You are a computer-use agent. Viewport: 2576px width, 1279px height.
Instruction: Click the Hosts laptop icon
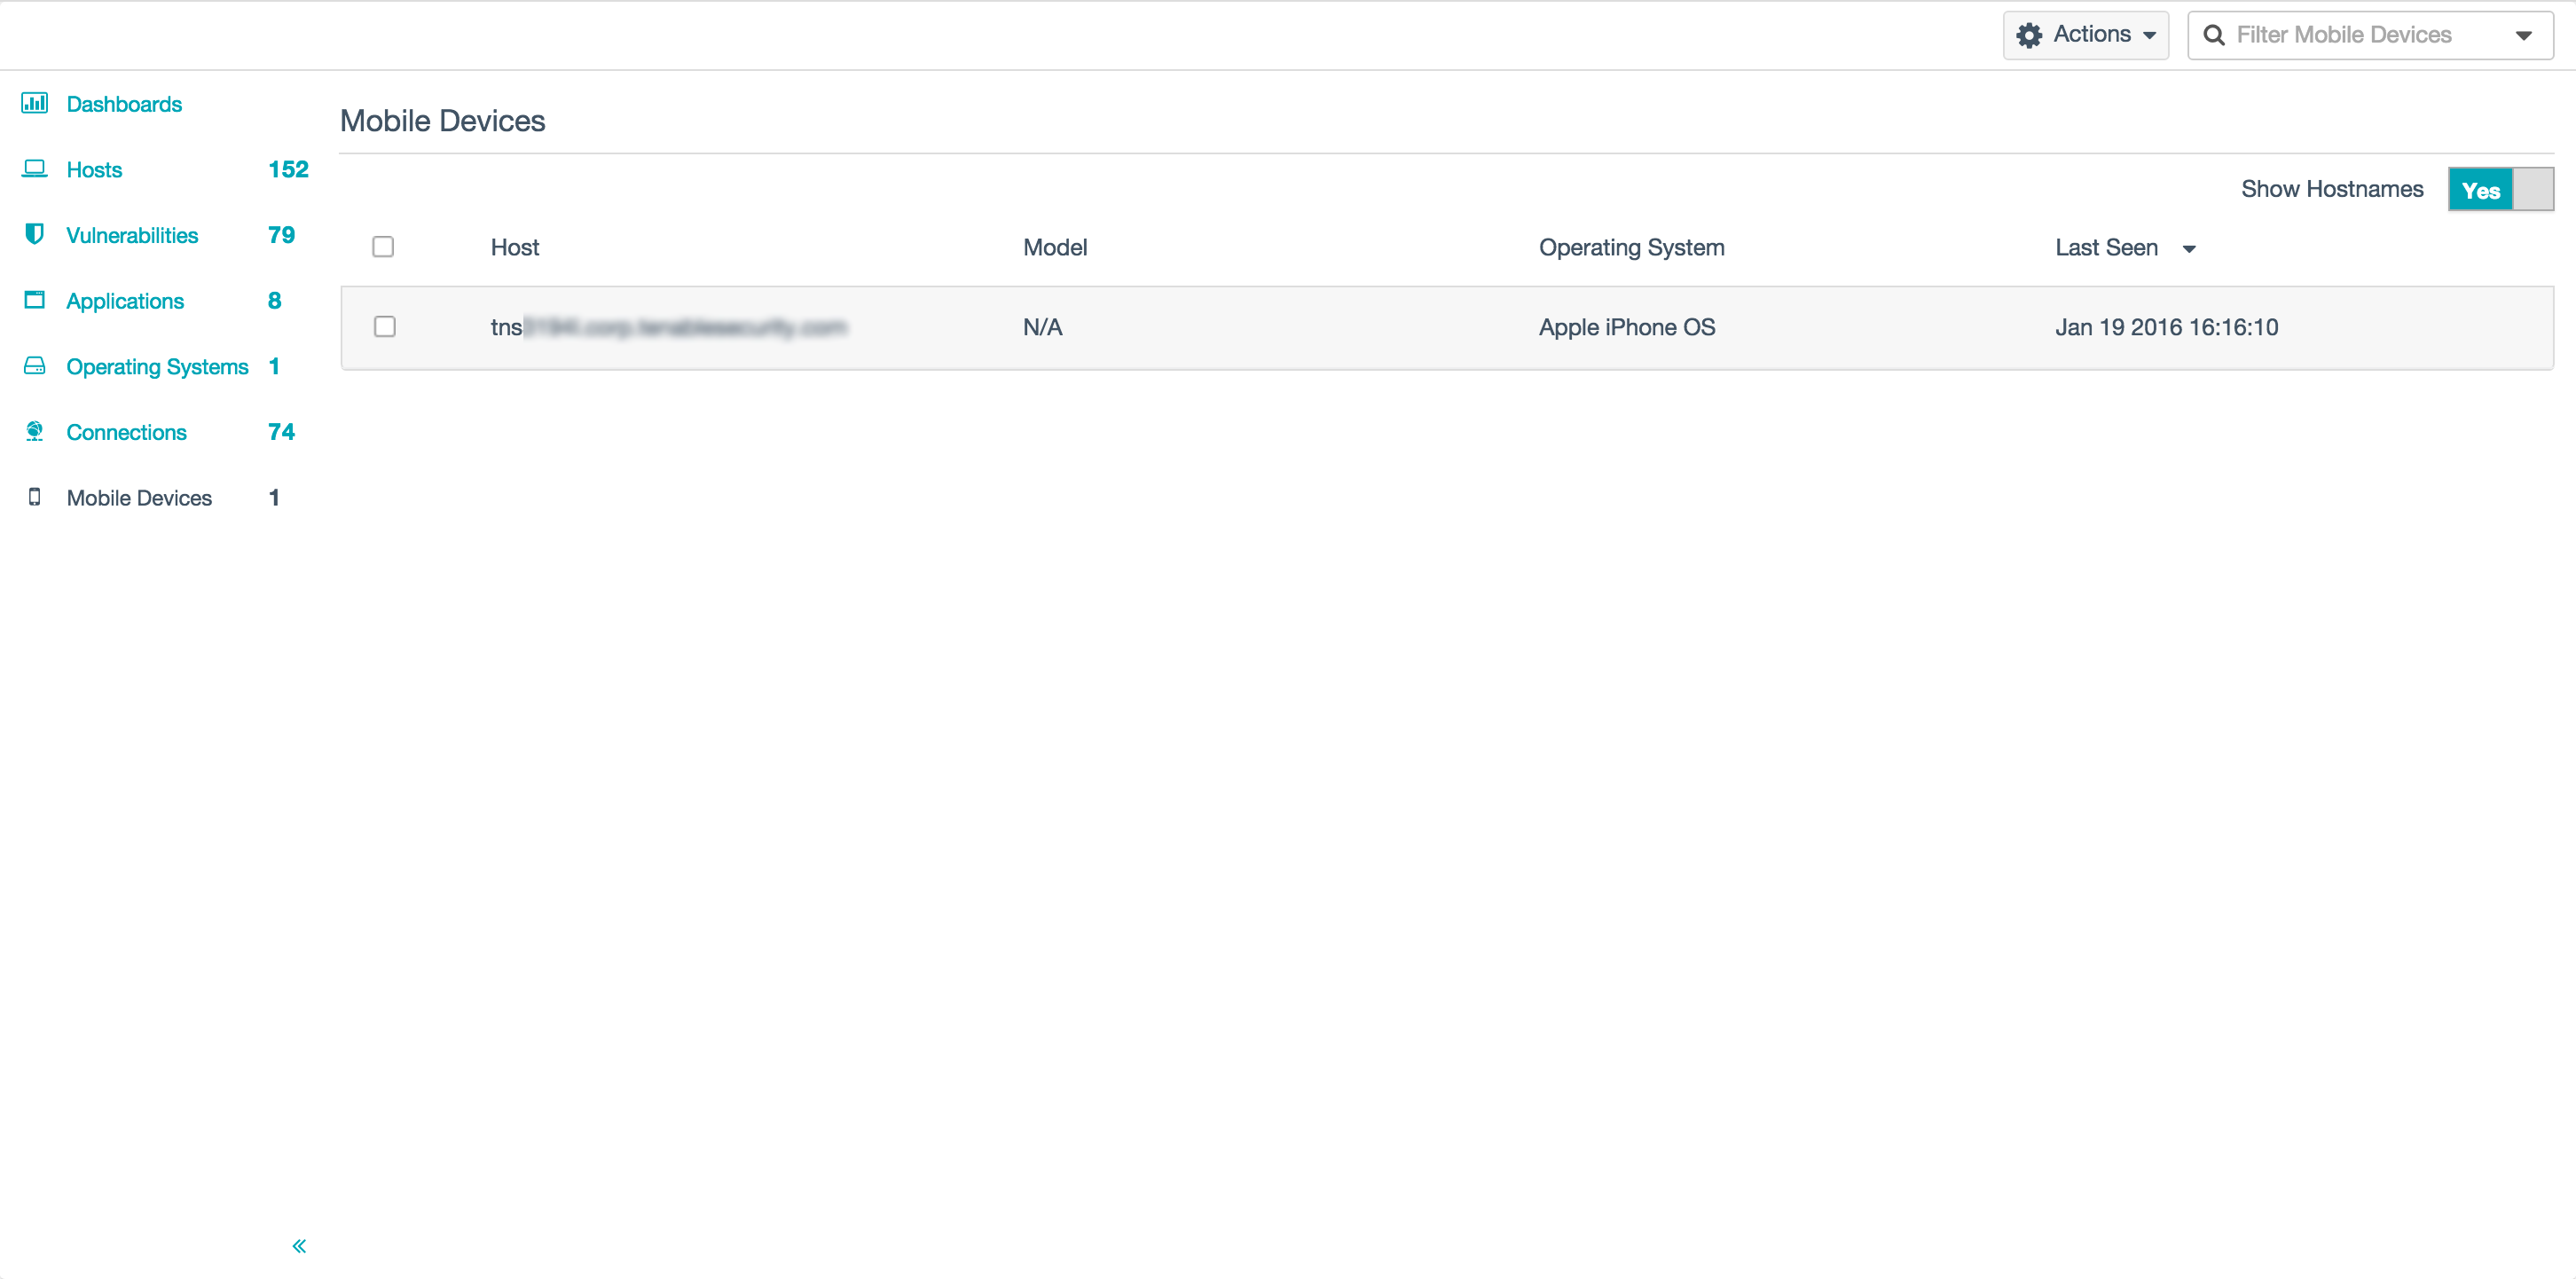[34, 168]
